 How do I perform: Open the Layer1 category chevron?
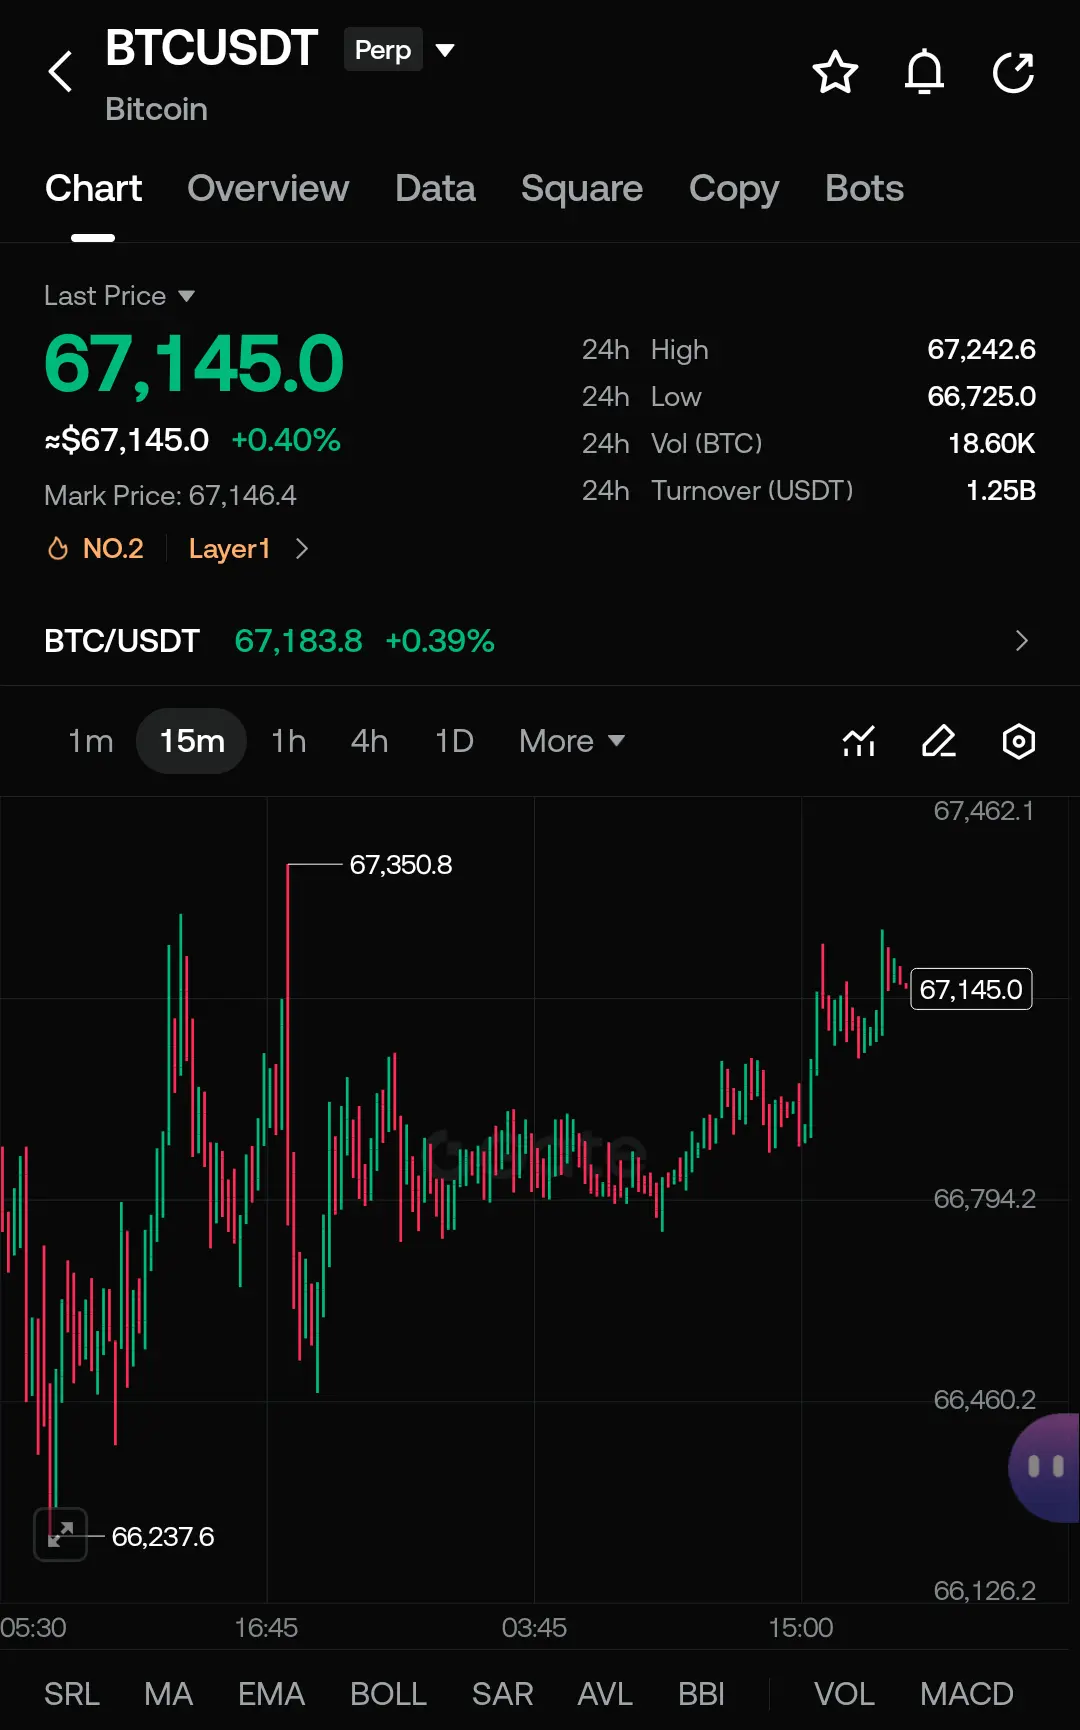(x=302, y=548)
